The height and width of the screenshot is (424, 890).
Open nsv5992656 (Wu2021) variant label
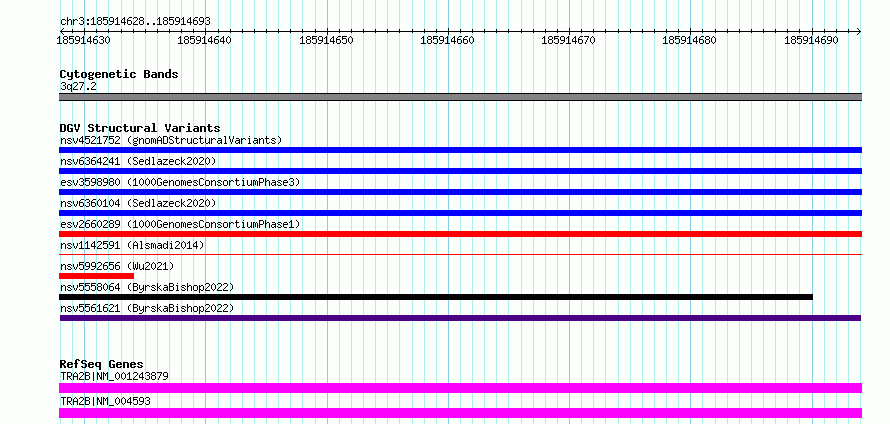pos(117,266)
